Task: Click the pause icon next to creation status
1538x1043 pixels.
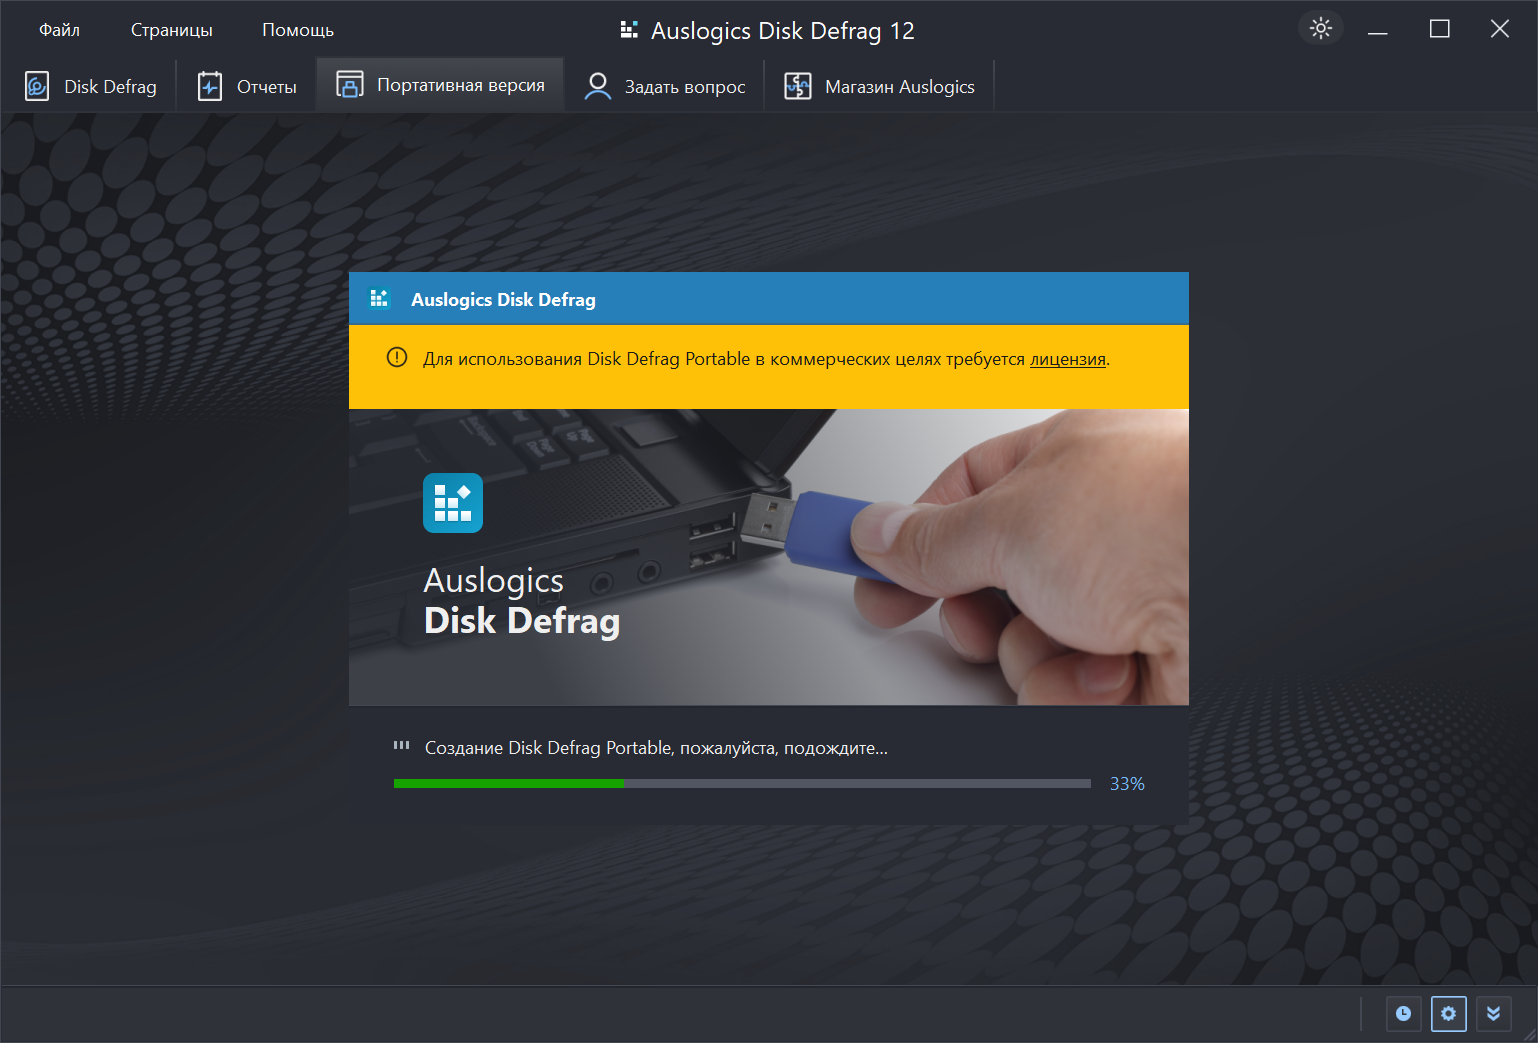Action: pyautogui.click(x=402, y=745)
